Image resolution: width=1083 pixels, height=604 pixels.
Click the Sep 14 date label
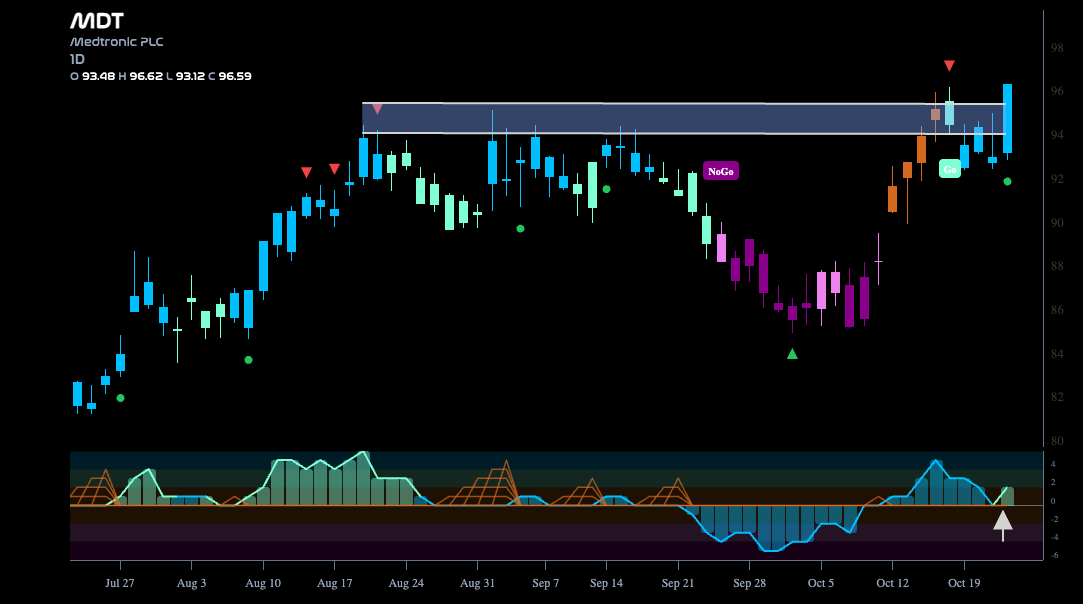click(x=606, y=583)
